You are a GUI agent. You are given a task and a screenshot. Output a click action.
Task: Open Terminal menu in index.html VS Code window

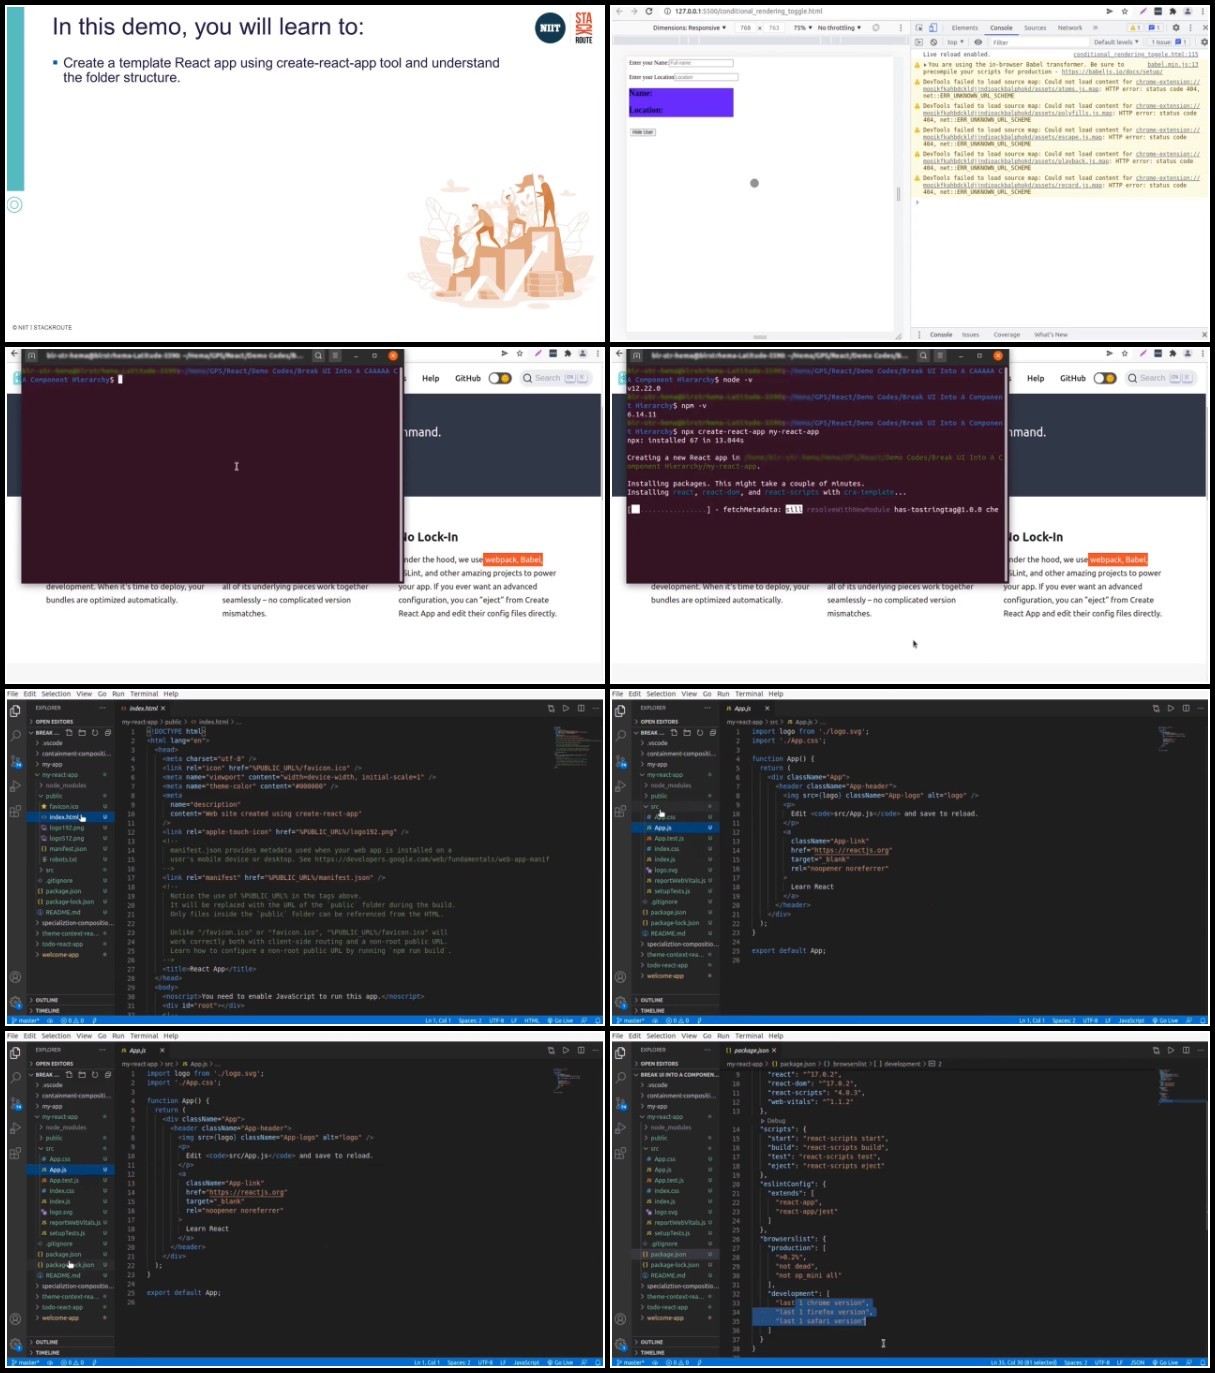pyautogui.click(x=144, y=694)
